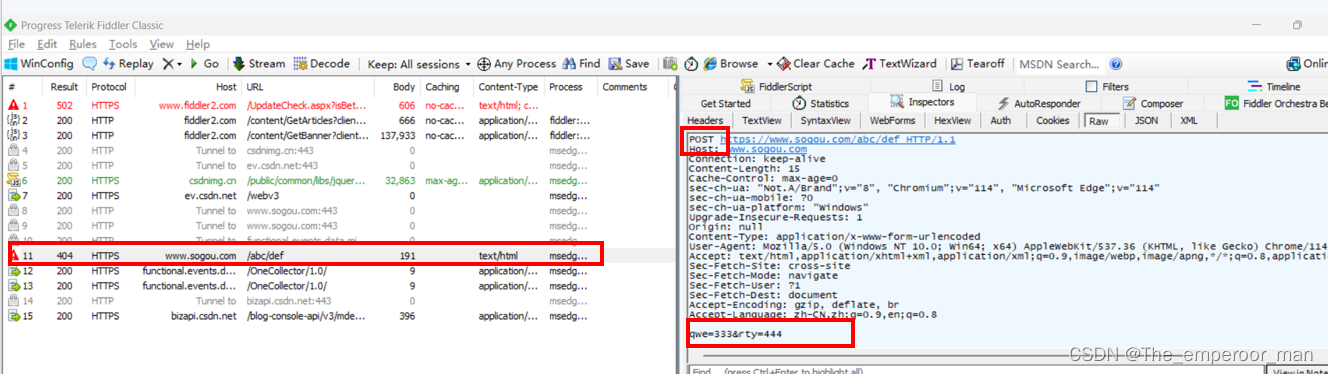Open the AutoResponder tab
The image size is (1328, 374).
[1040, 103]
